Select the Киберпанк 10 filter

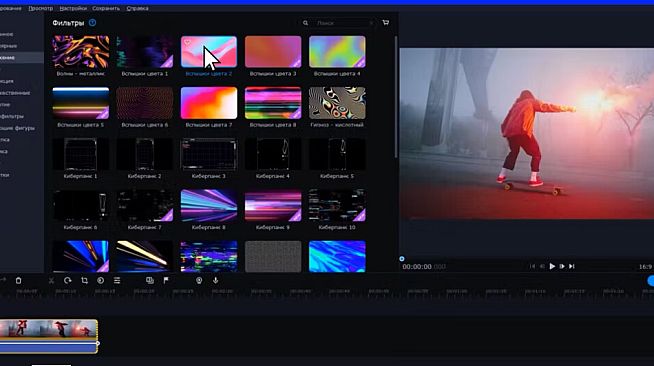337,206
